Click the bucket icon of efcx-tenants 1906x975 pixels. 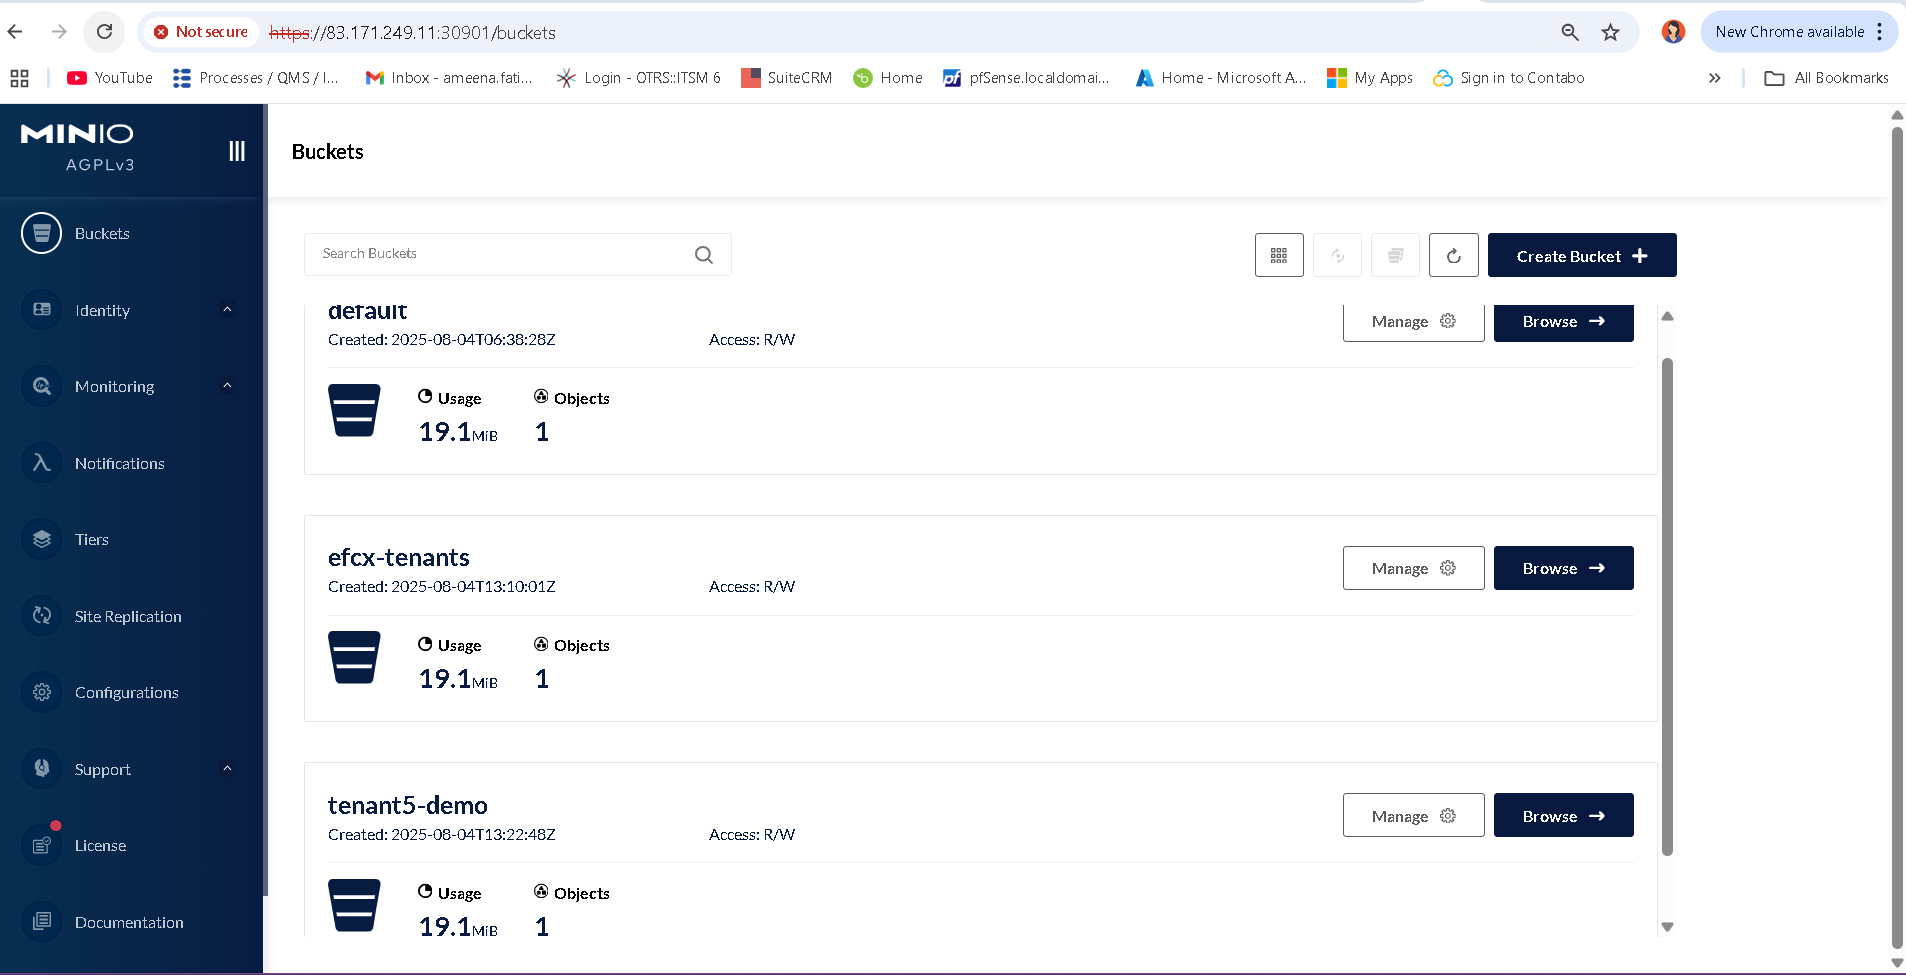354,657
